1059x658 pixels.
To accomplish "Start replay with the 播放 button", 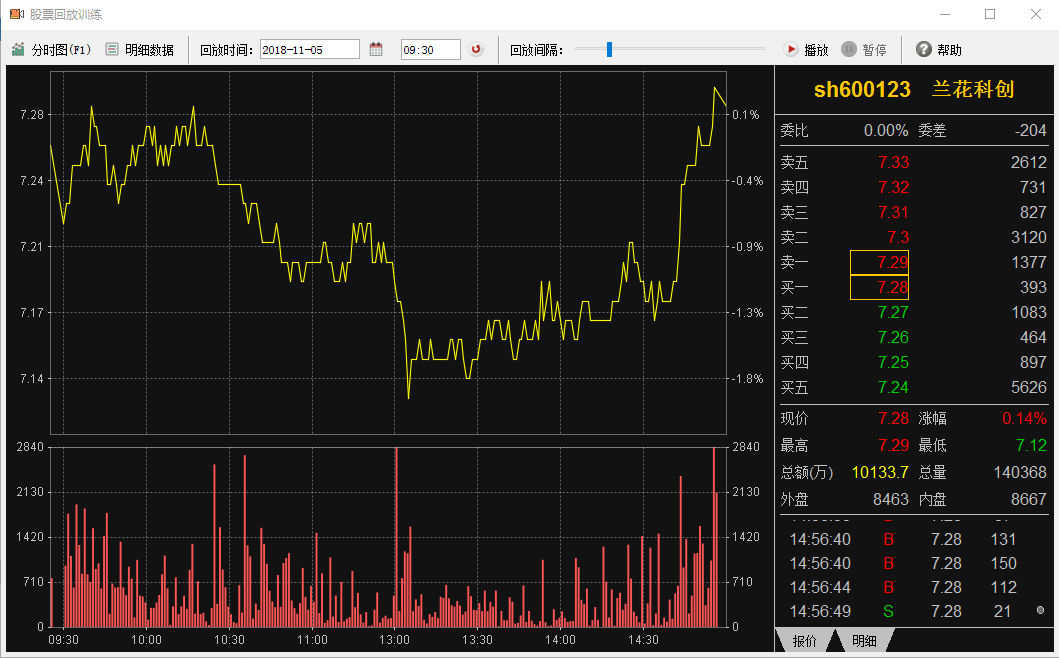I will pyautogui.click(x=806, y=49).
